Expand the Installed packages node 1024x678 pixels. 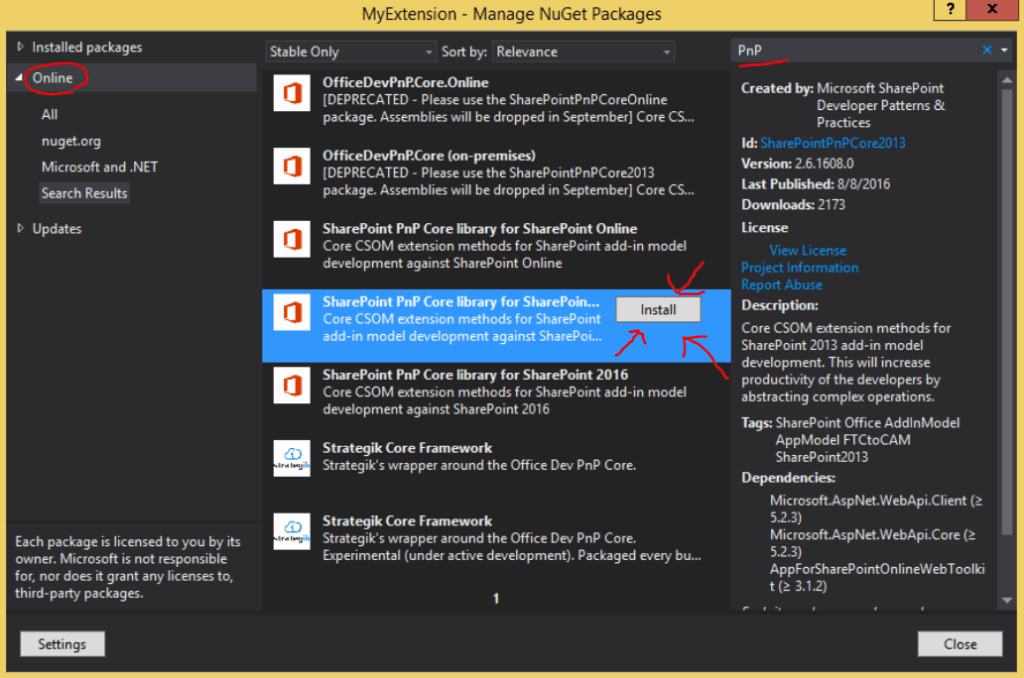click(x=21, y=47)
